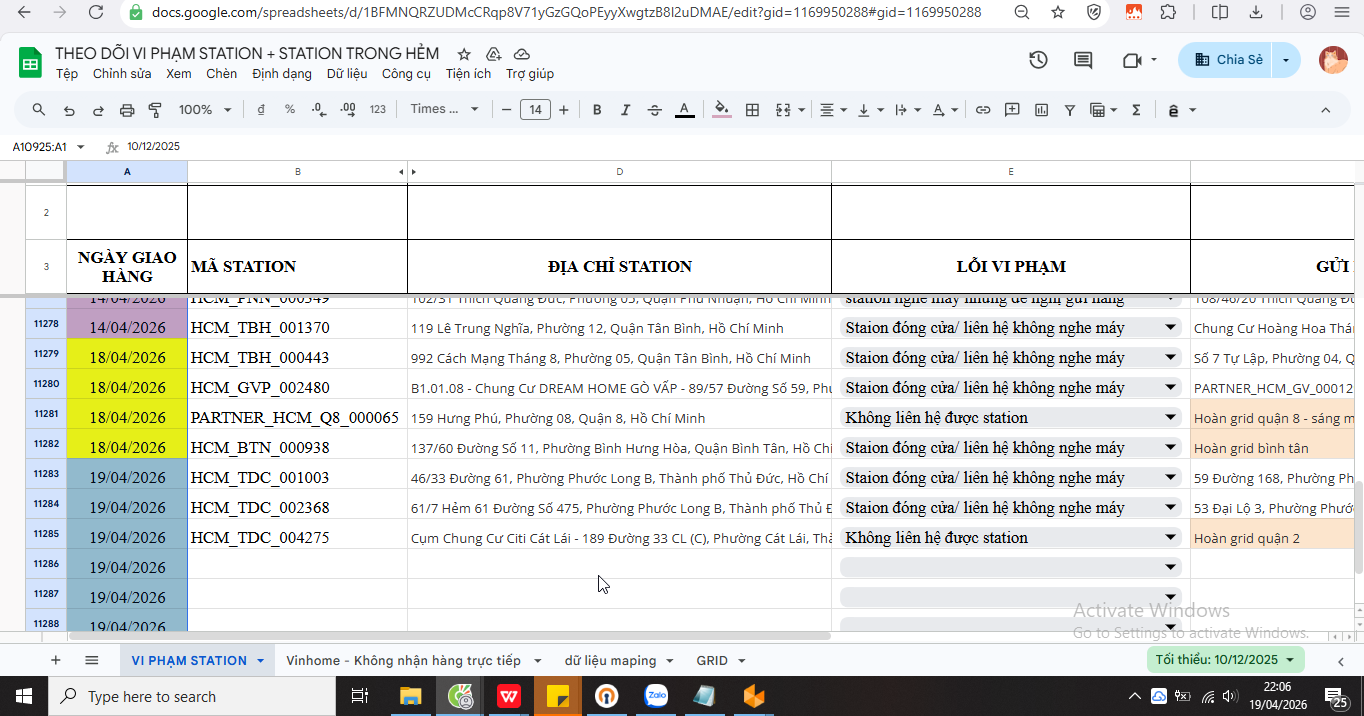Toggle strikethrough formatting

click(x=655, y=110)
